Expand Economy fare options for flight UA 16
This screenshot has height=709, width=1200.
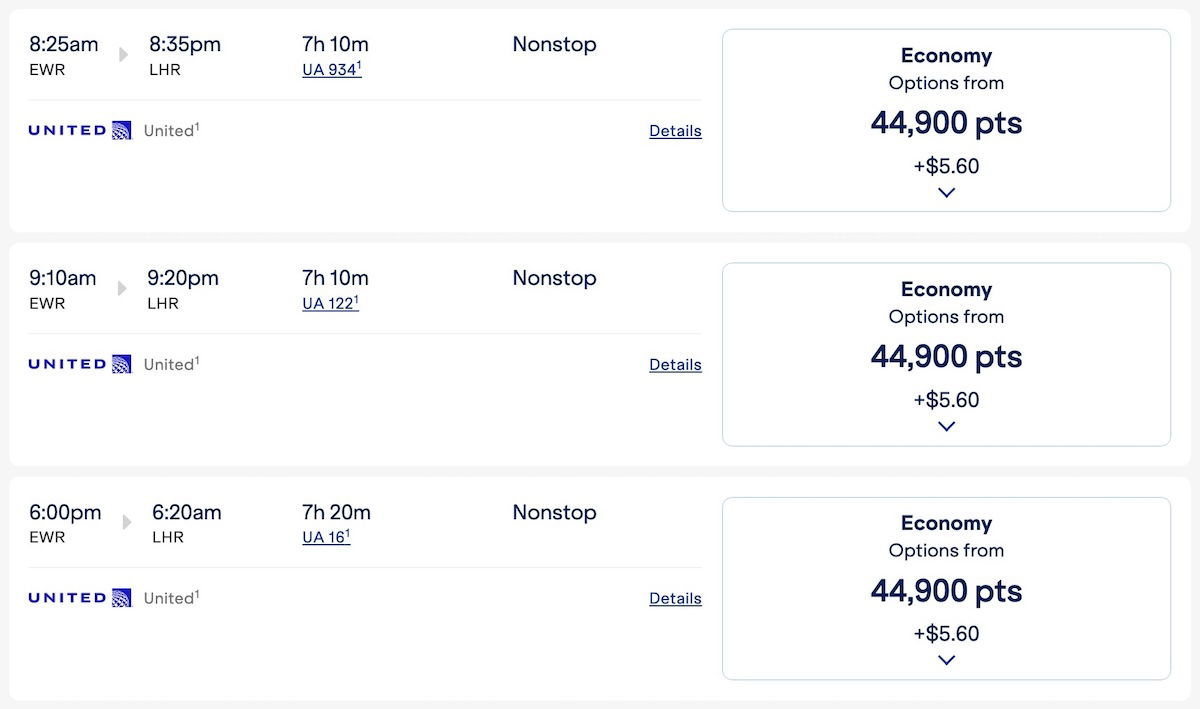pyautogui.click(x=946, y=660)
